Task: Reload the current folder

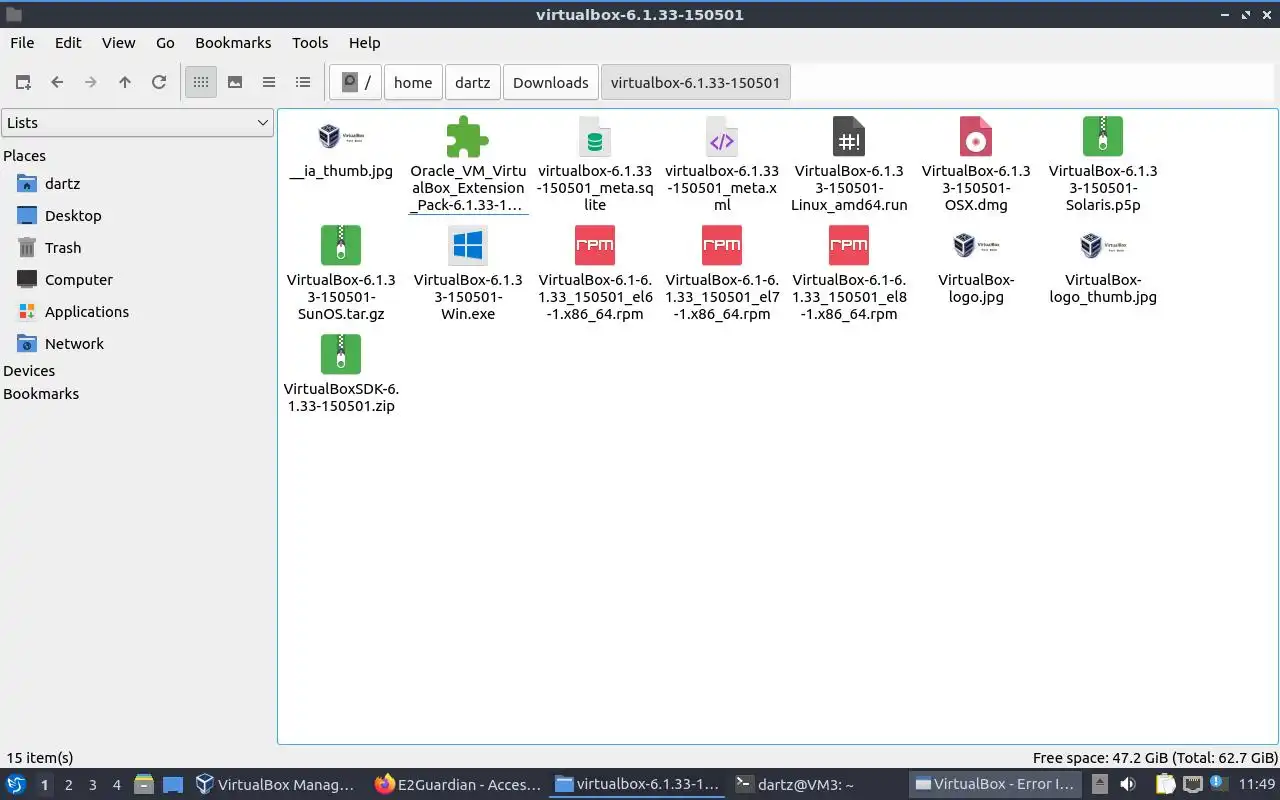Action: [x=159, y=82]
